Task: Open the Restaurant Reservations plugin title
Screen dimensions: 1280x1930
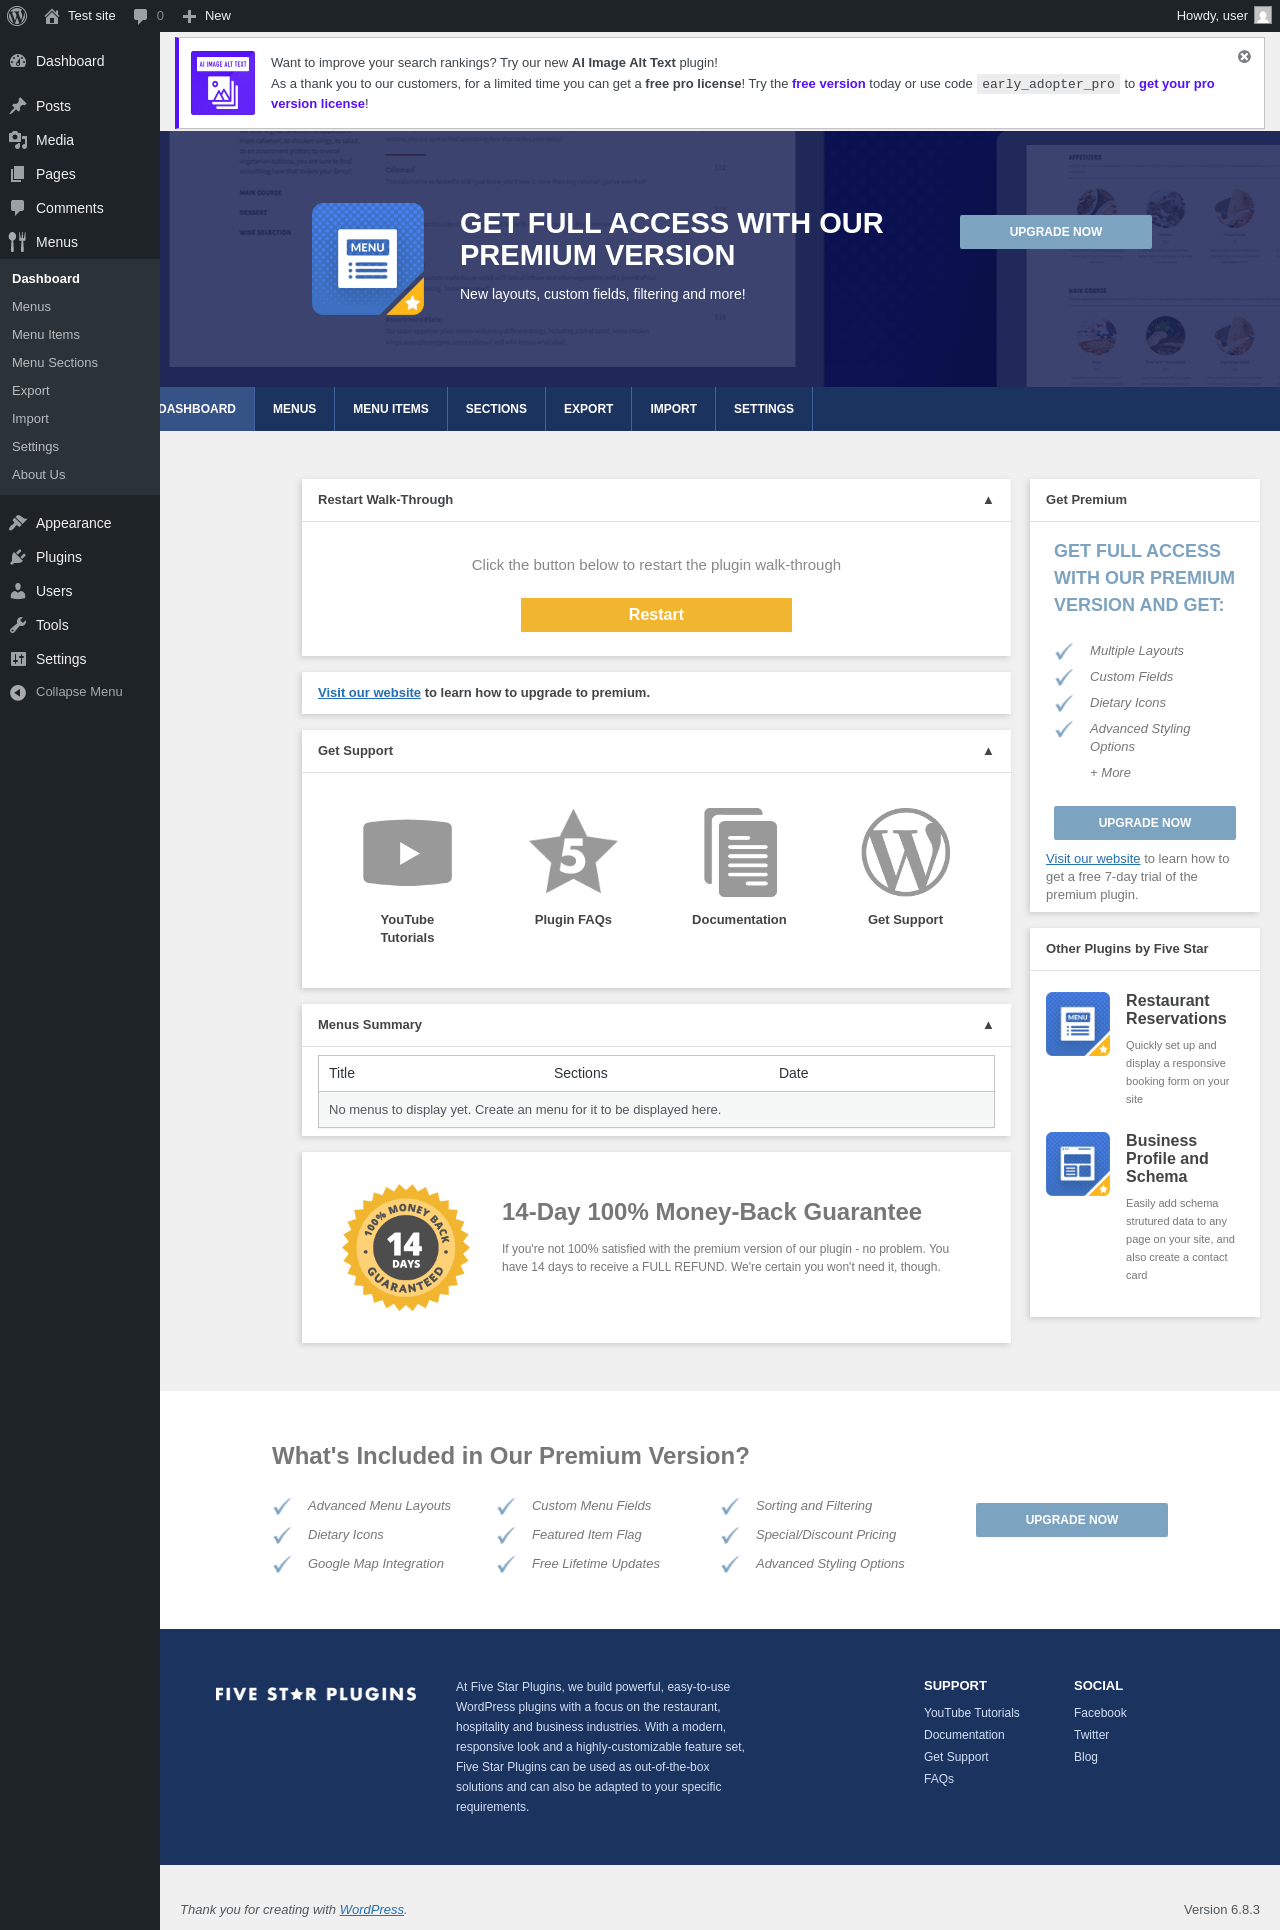Action: pos(1176,1010)
